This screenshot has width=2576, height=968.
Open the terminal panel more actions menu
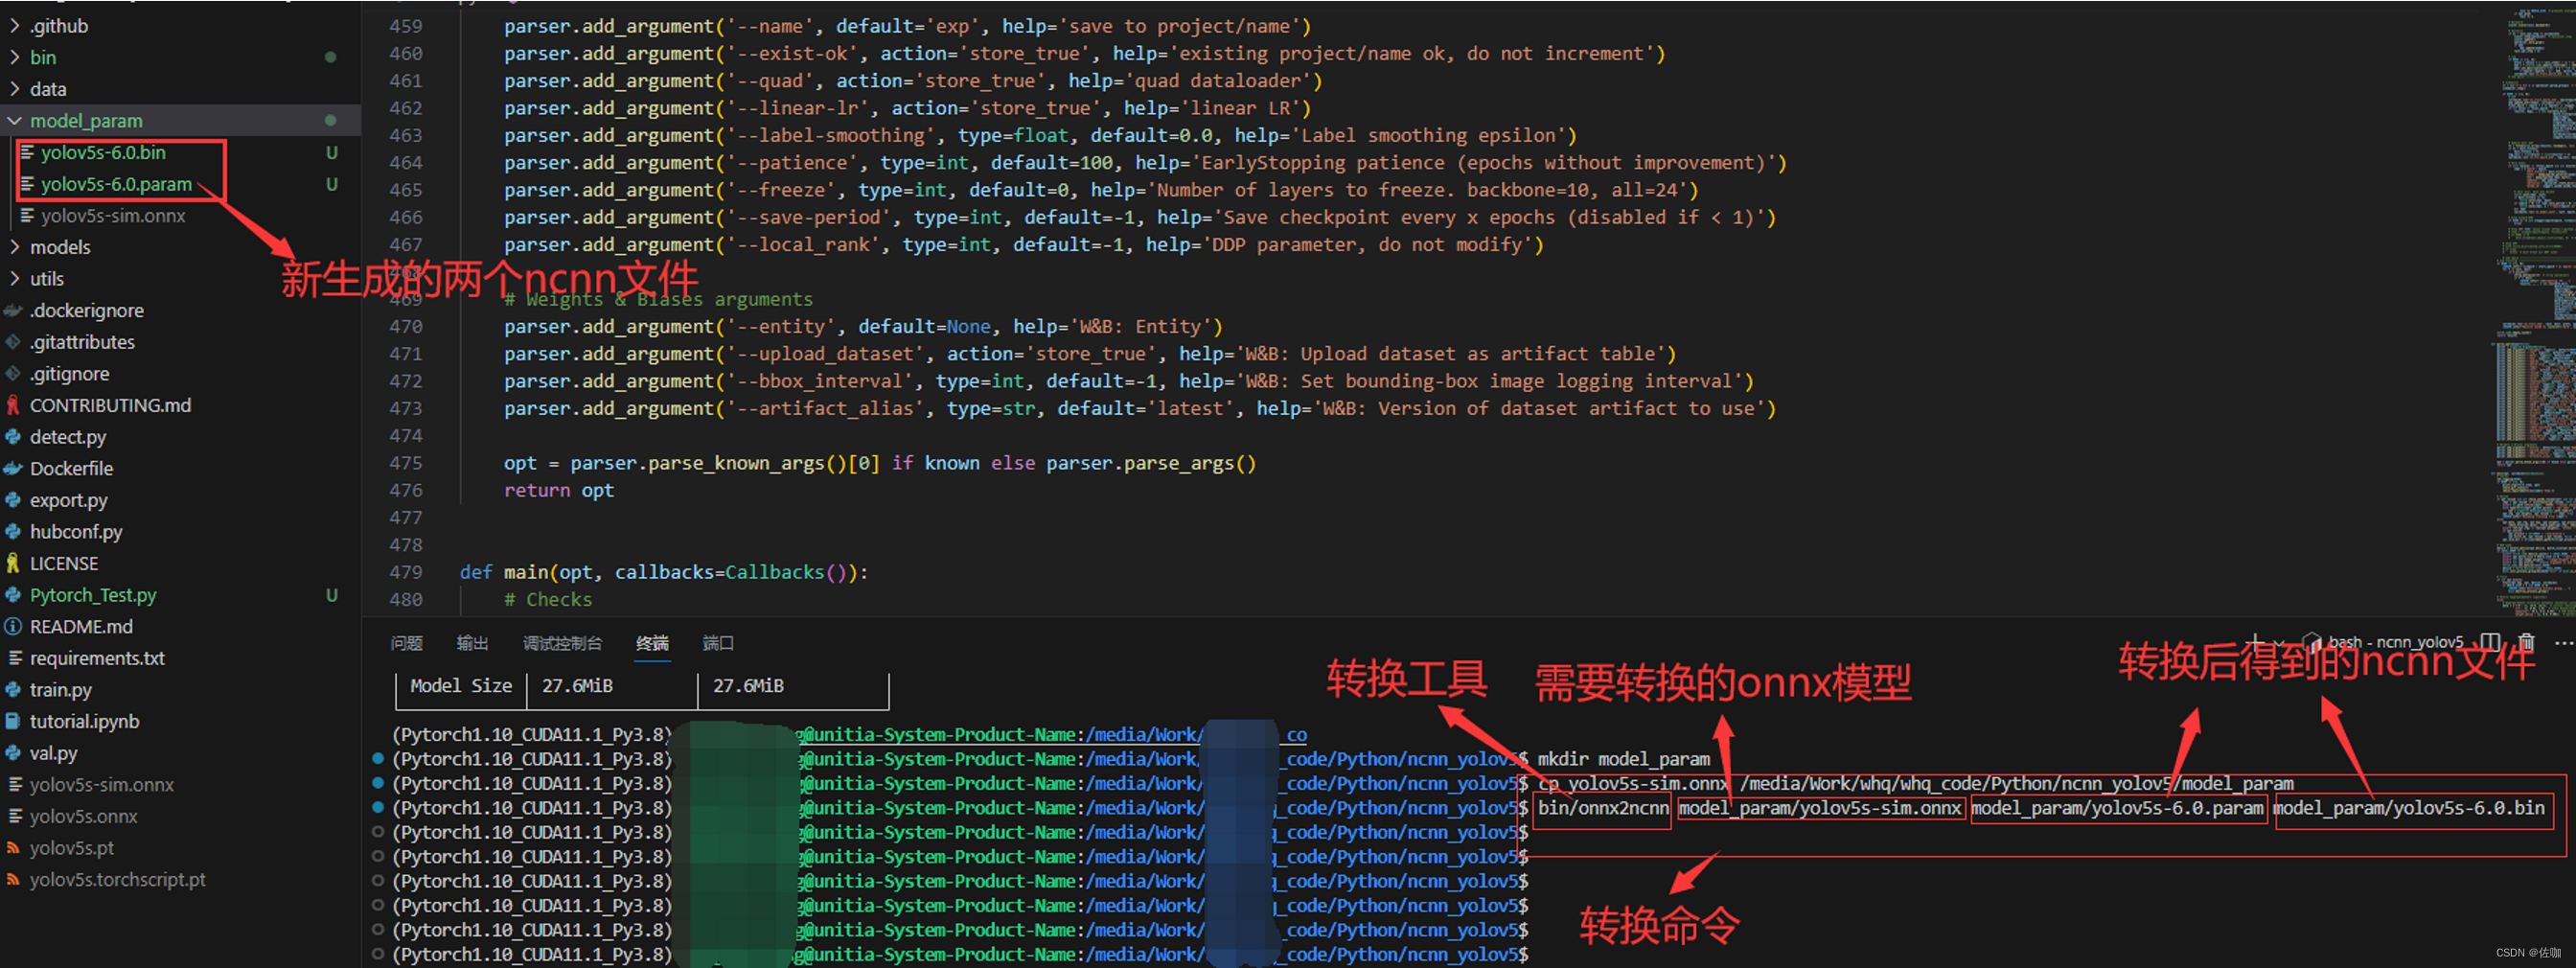click(2563, 642)
